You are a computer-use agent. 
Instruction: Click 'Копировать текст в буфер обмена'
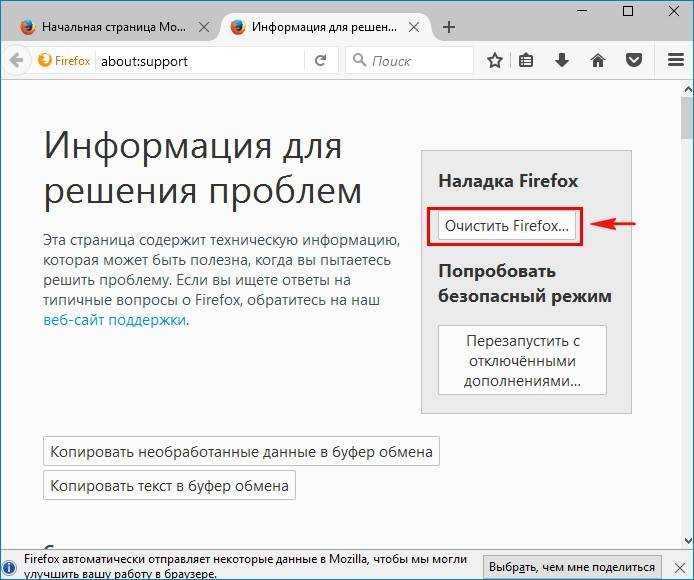(x=169, y=486)
